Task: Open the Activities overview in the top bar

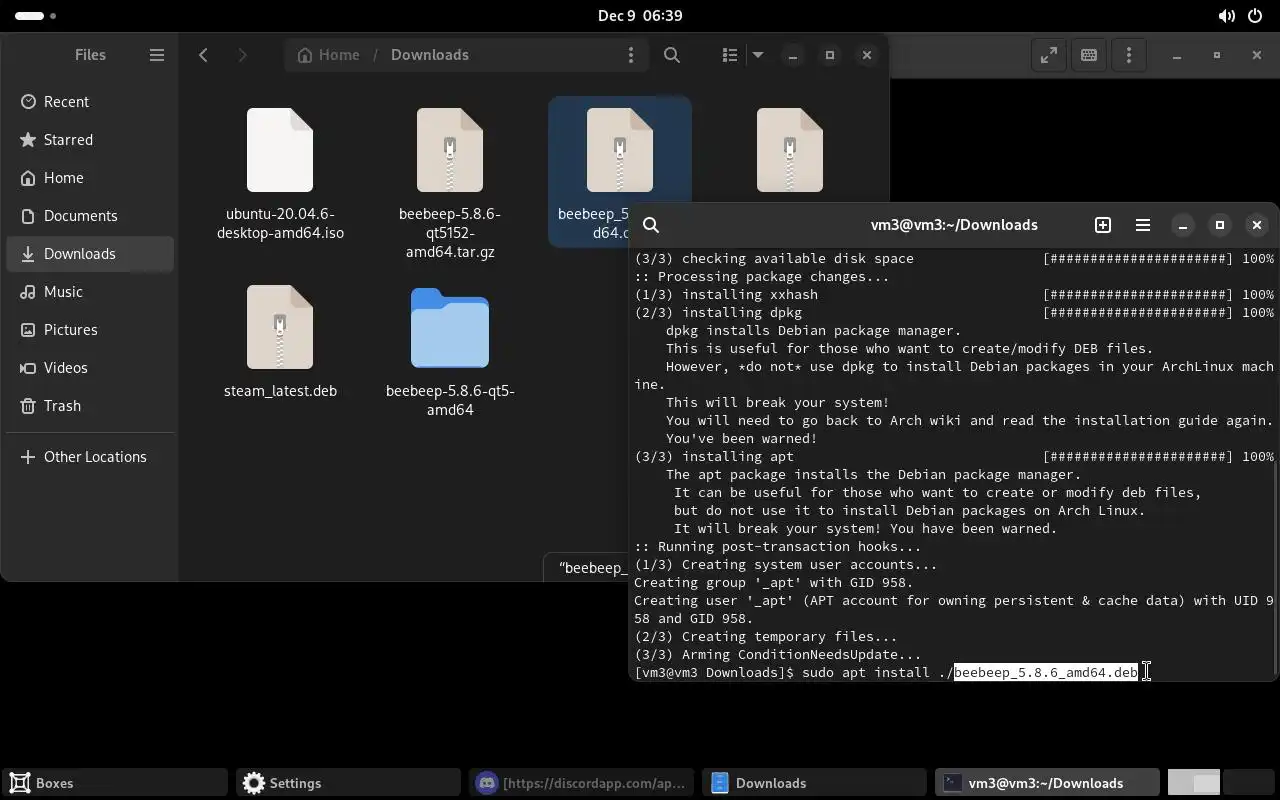Action: (x=36, y=16)
